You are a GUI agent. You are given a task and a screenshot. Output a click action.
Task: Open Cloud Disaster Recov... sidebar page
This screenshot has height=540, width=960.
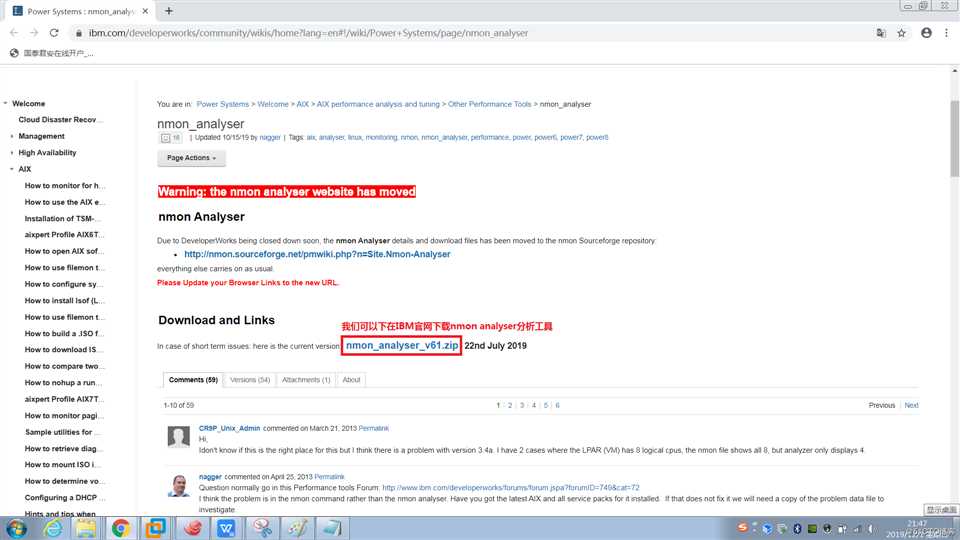61,120
